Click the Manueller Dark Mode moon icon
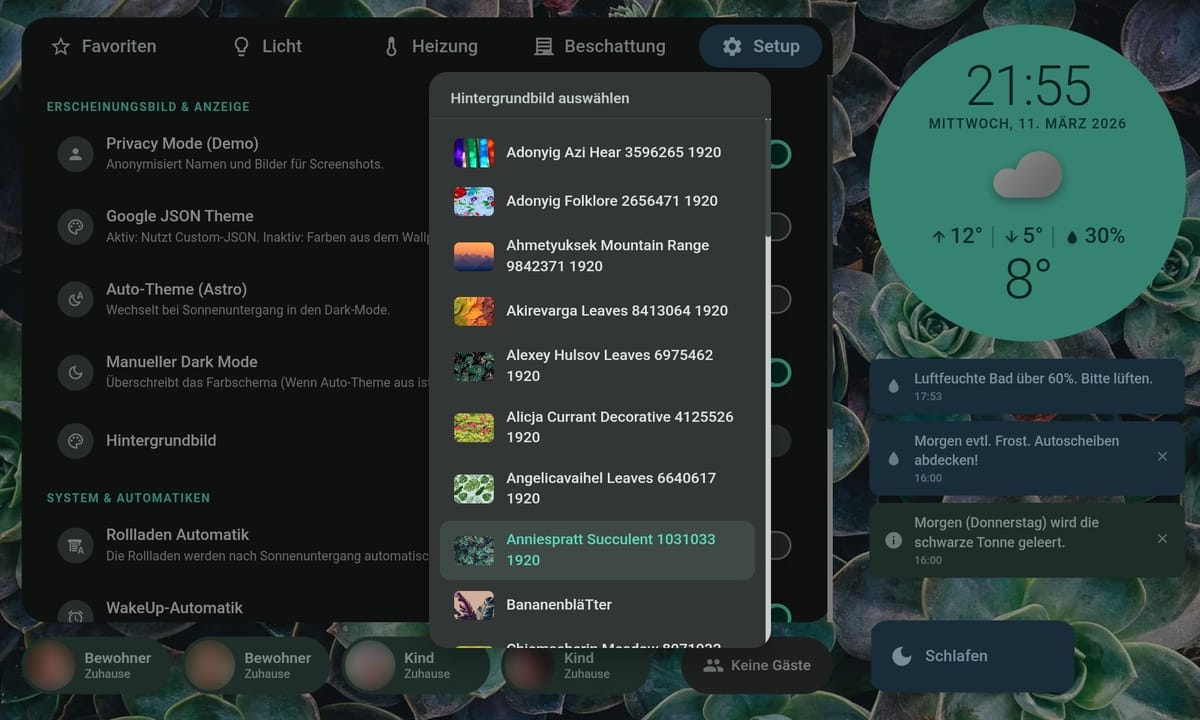The width and height of the screenshot is (1200, 720). click(75, 372)
